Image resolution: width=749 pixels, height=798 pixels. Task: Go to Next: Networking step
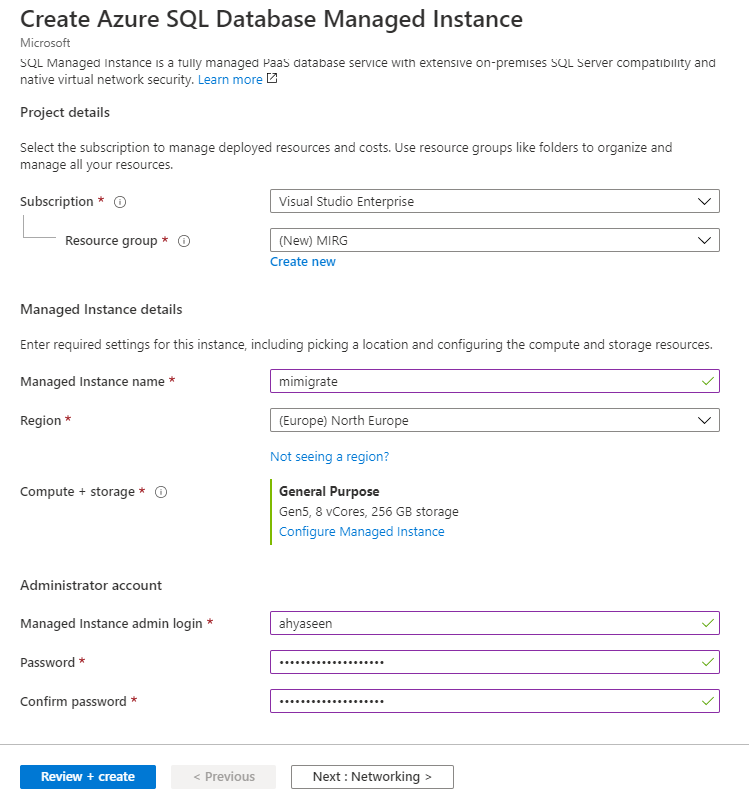372,777
